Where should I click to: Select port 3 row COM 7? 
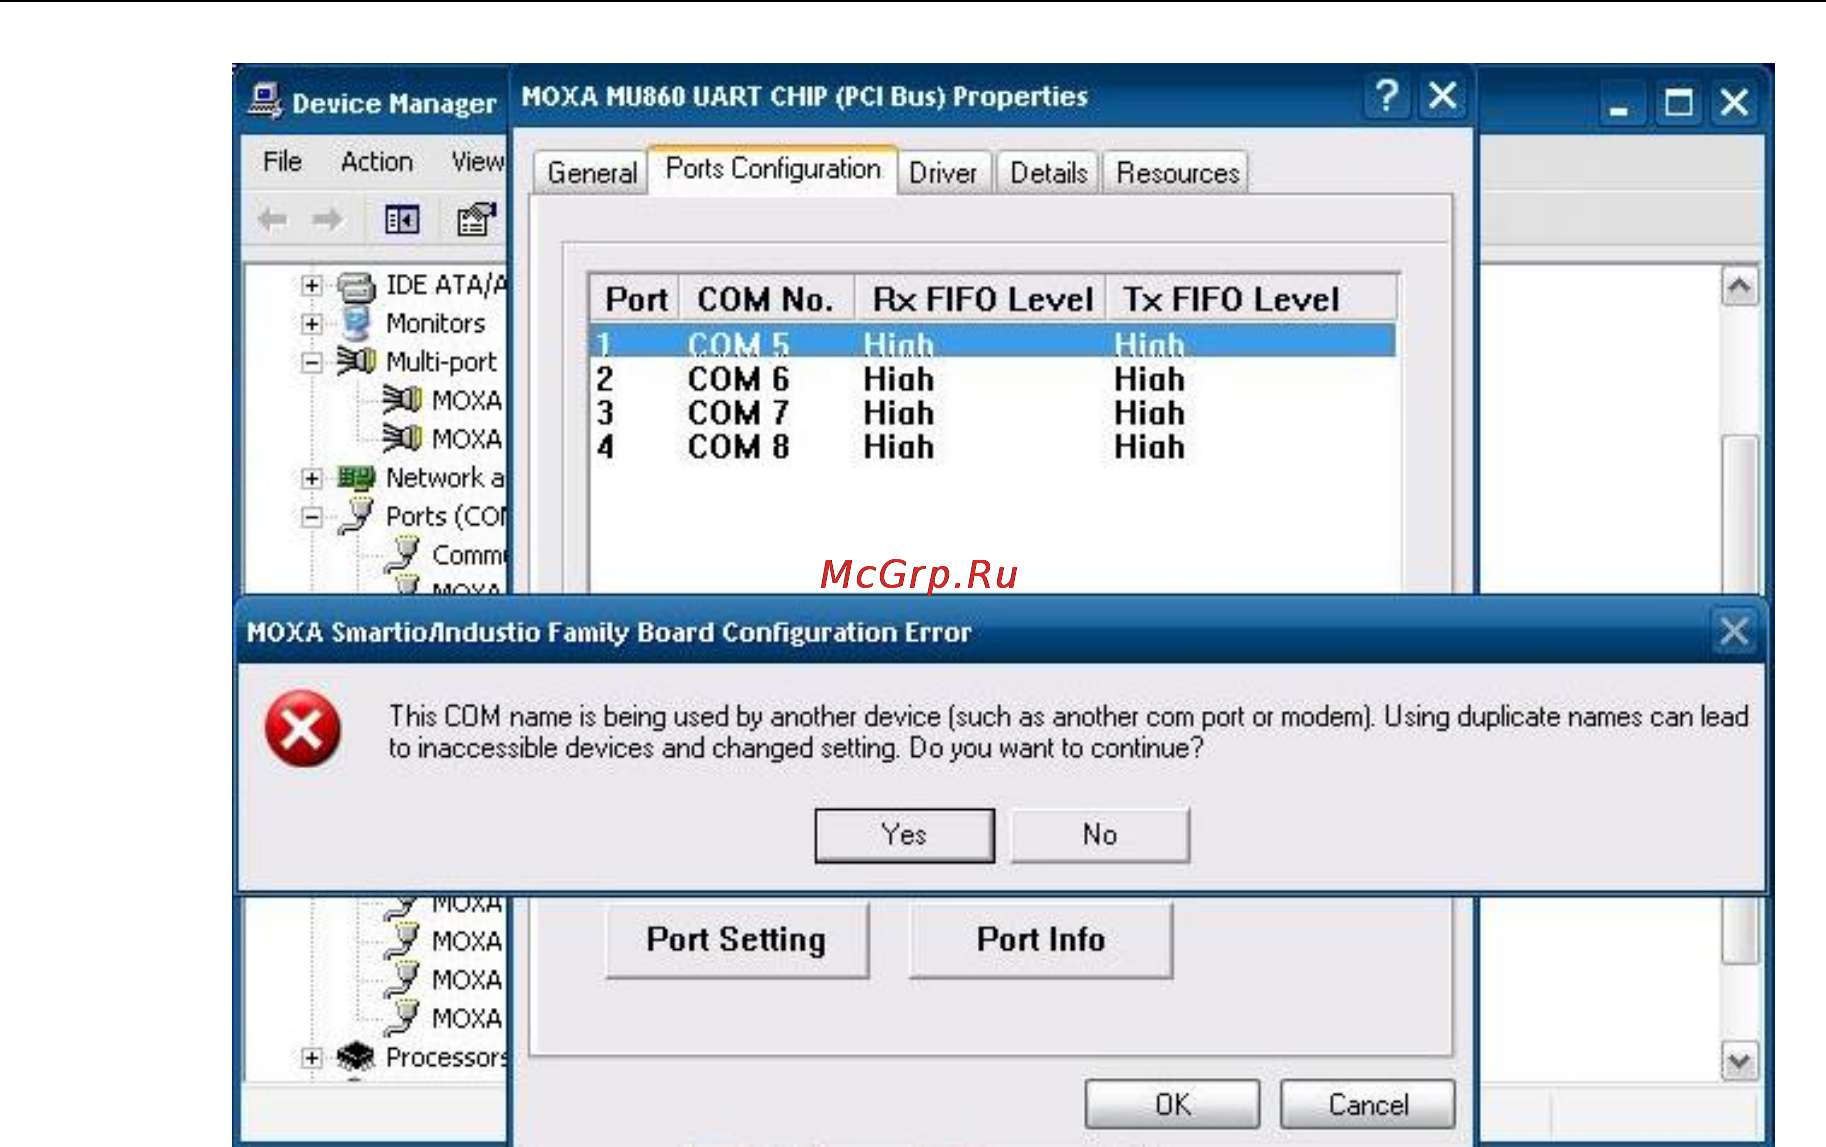point(992,413)
